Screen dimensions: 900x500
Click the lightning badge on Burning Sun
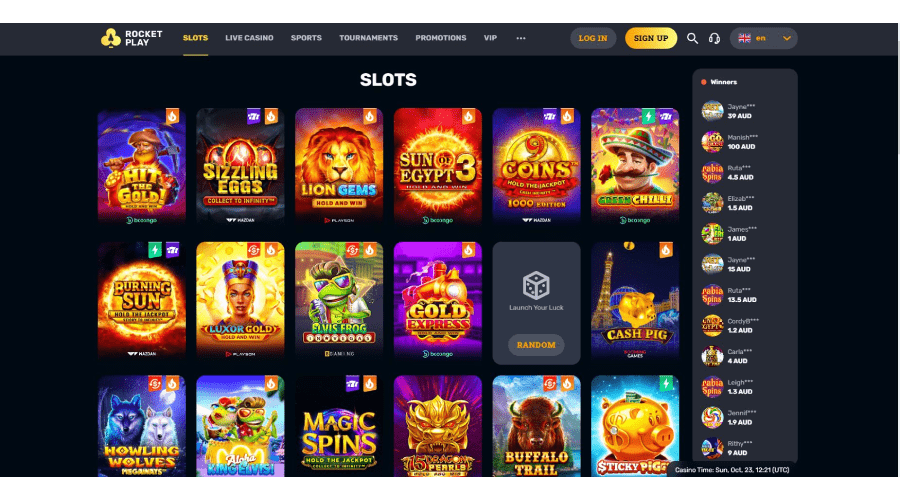pyautogui.click(x=155, y=250)
